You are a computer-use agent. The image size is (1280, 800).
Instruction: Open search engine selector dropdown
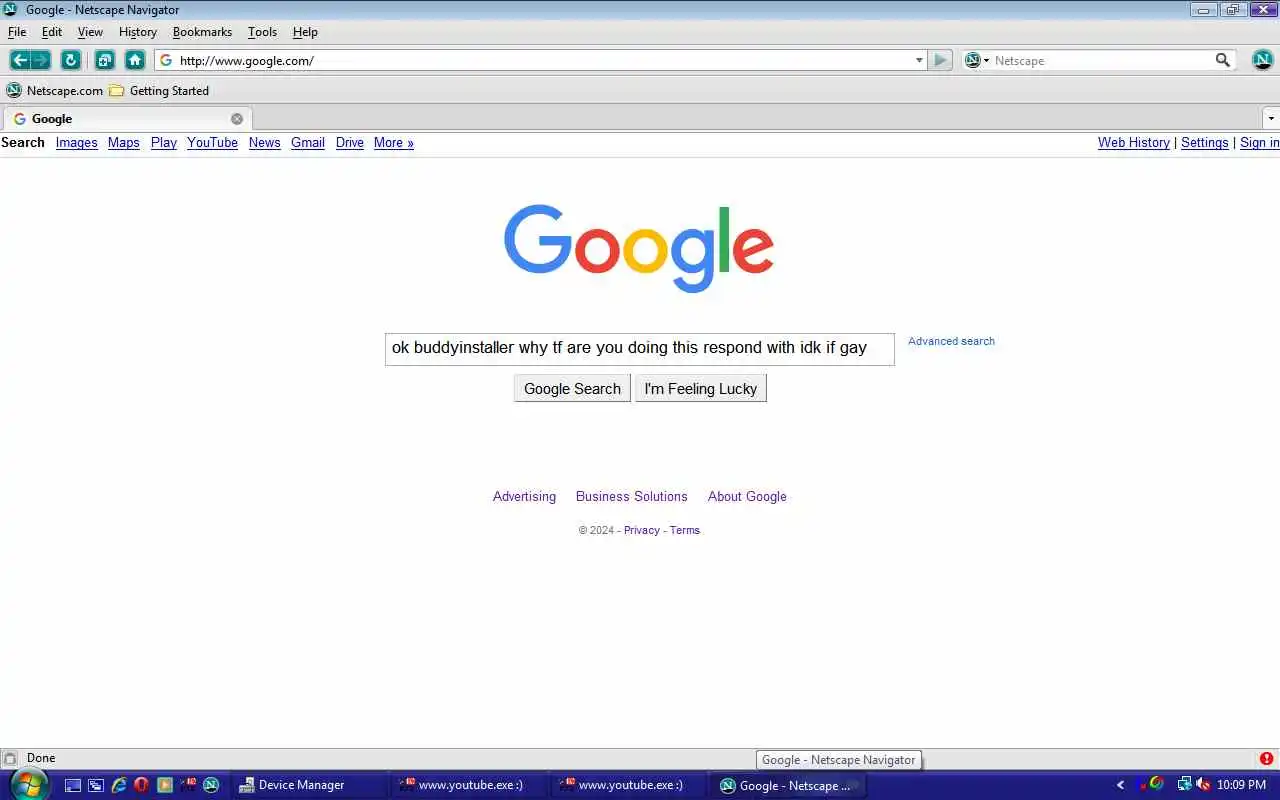pos(974,60)
